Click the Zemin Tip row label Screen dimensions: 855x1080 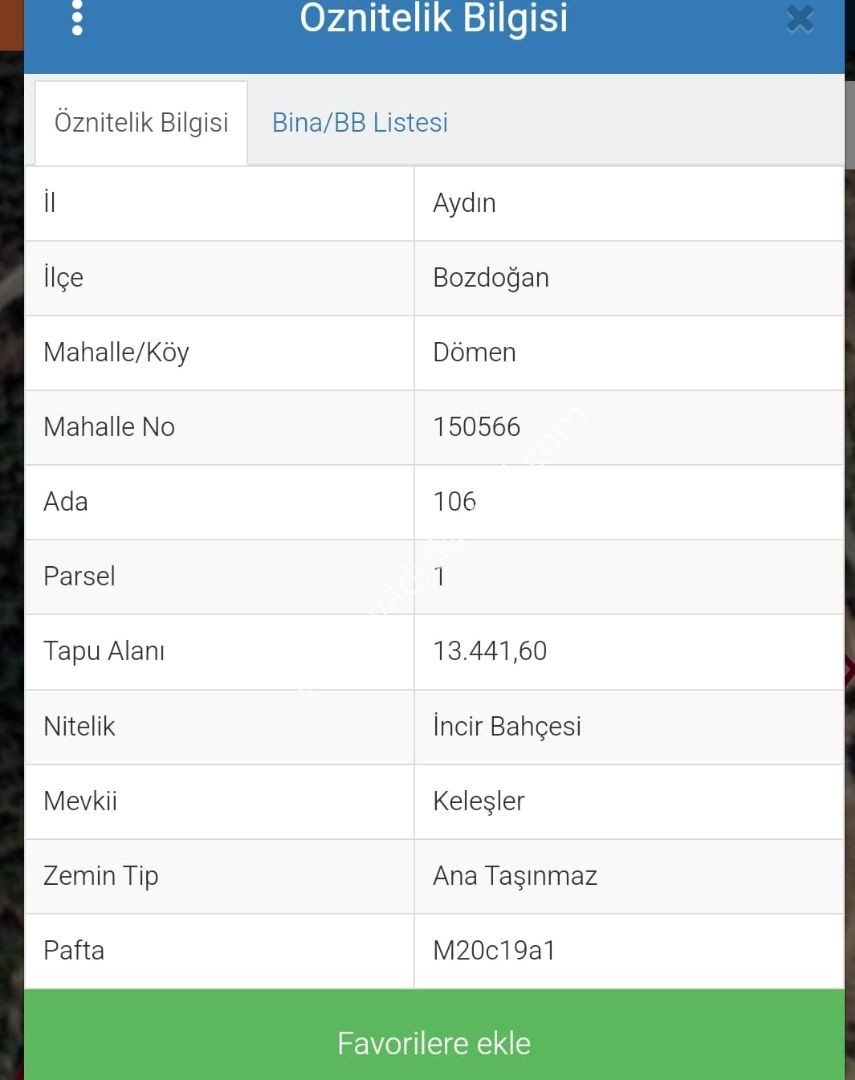coord(101,876)
